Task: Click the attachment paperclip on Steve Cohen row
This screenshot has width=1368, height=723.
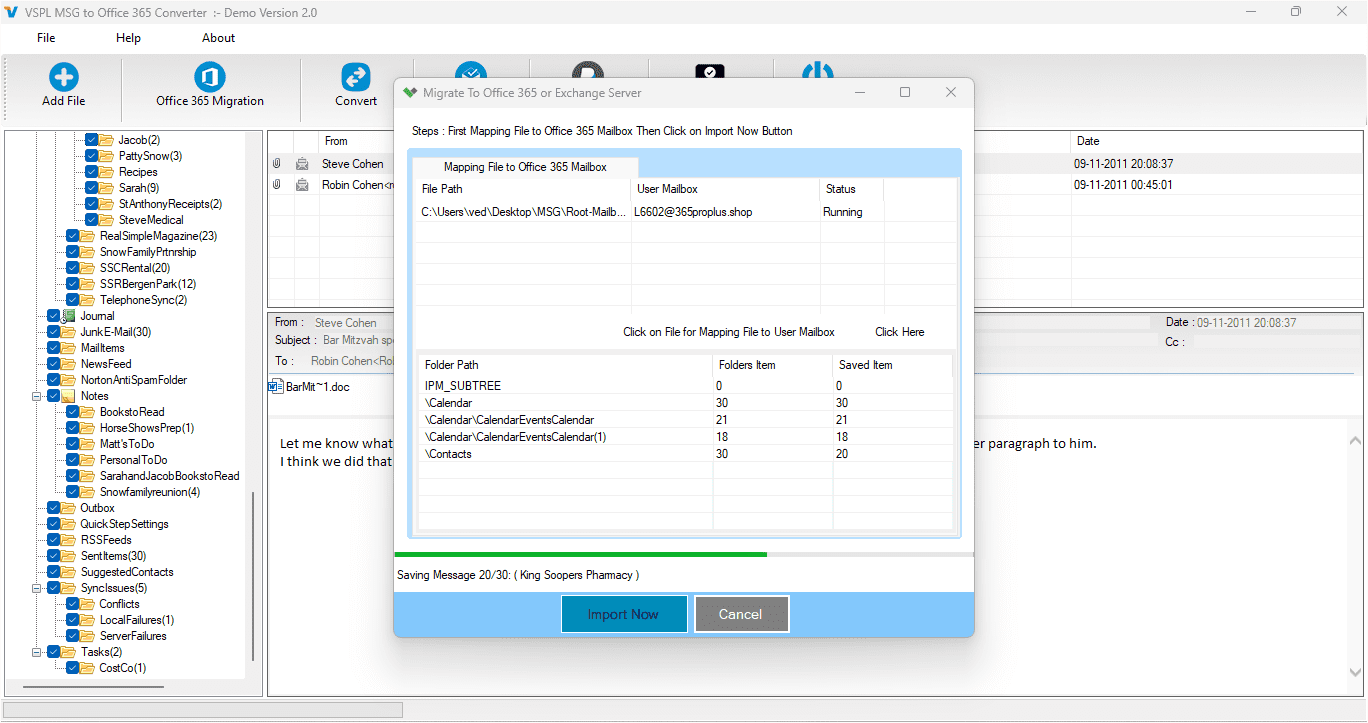Action: 277,164
